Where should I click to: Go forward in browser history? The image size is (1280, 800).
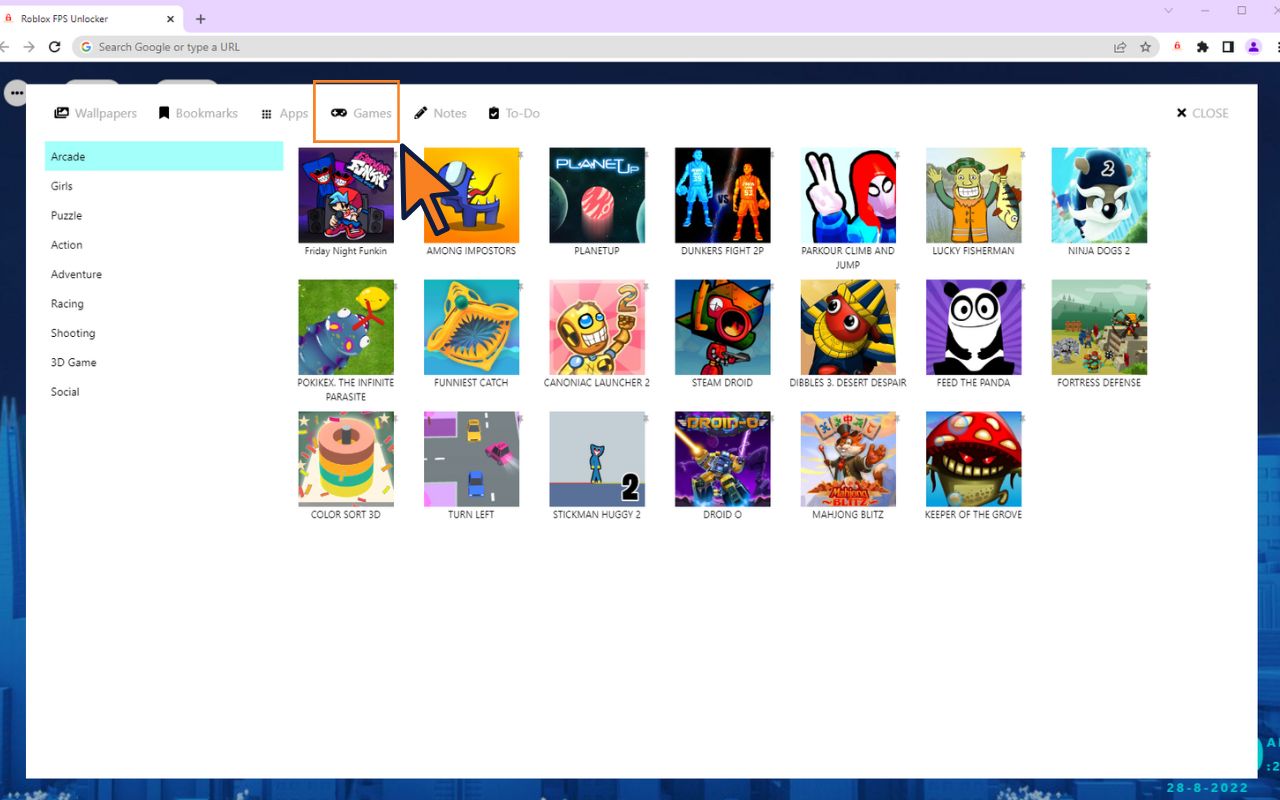(29, 47)
